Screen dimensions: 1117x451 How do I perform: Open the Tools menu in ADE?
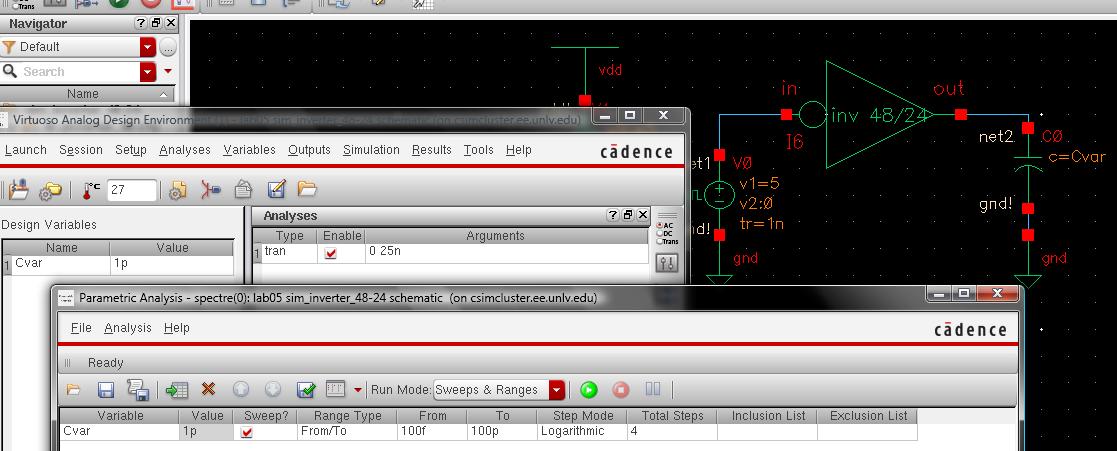tap(479, 150)
